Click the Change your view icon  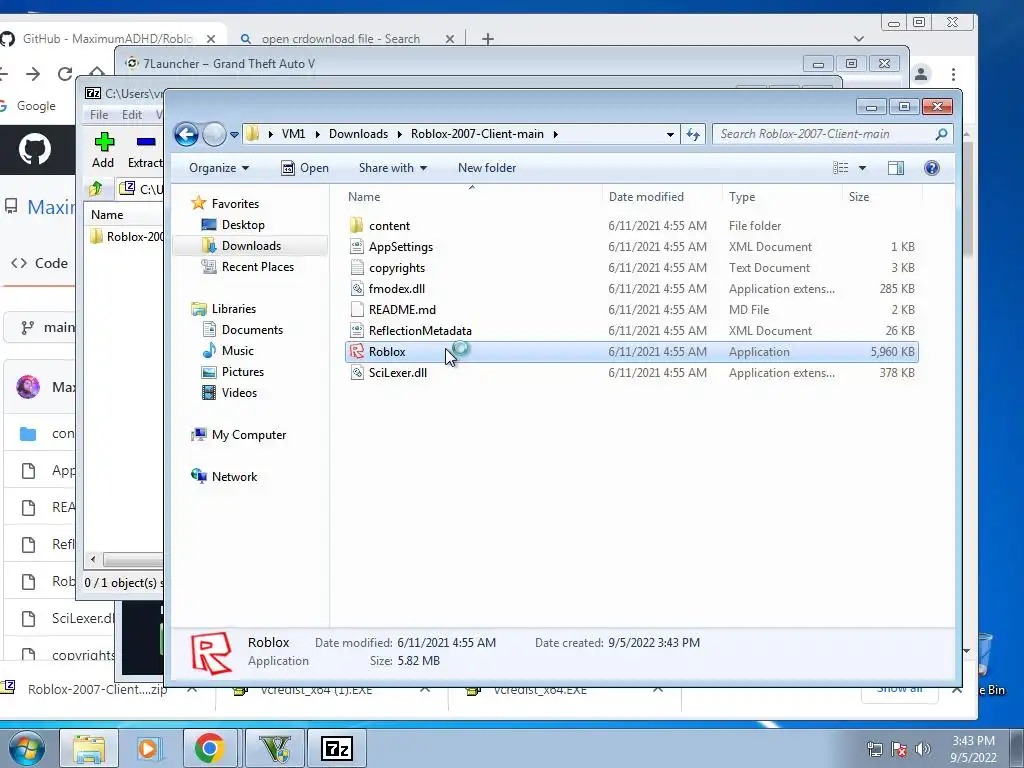tap(840, 168)
